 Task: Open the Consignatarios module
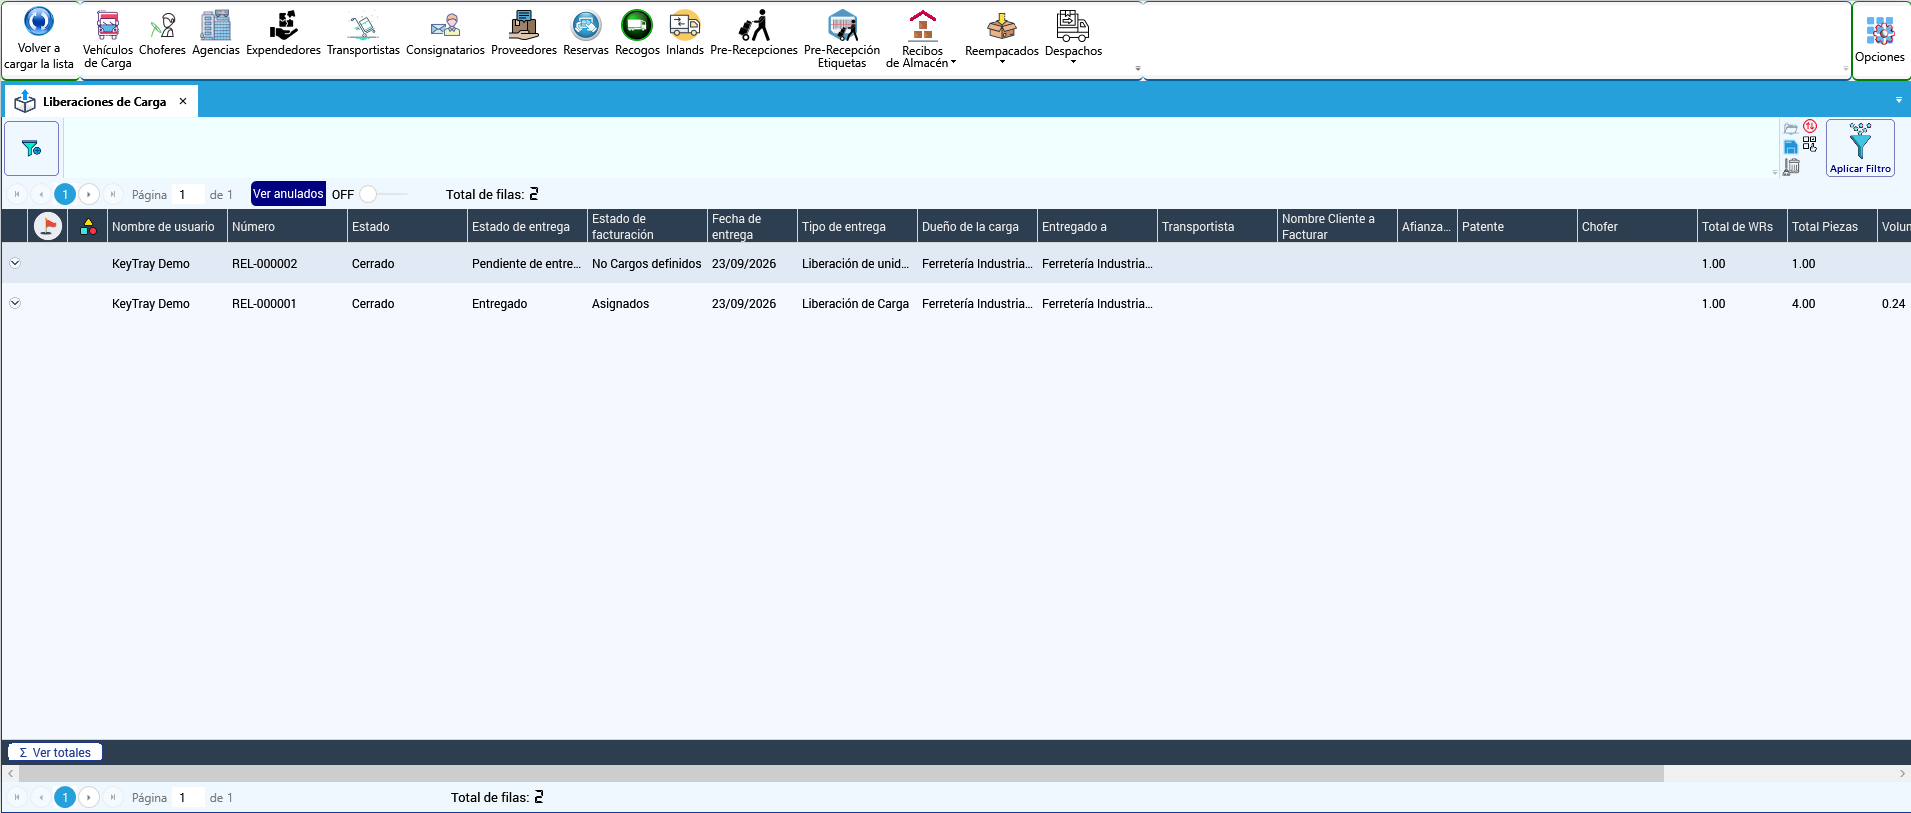[445, 35]
